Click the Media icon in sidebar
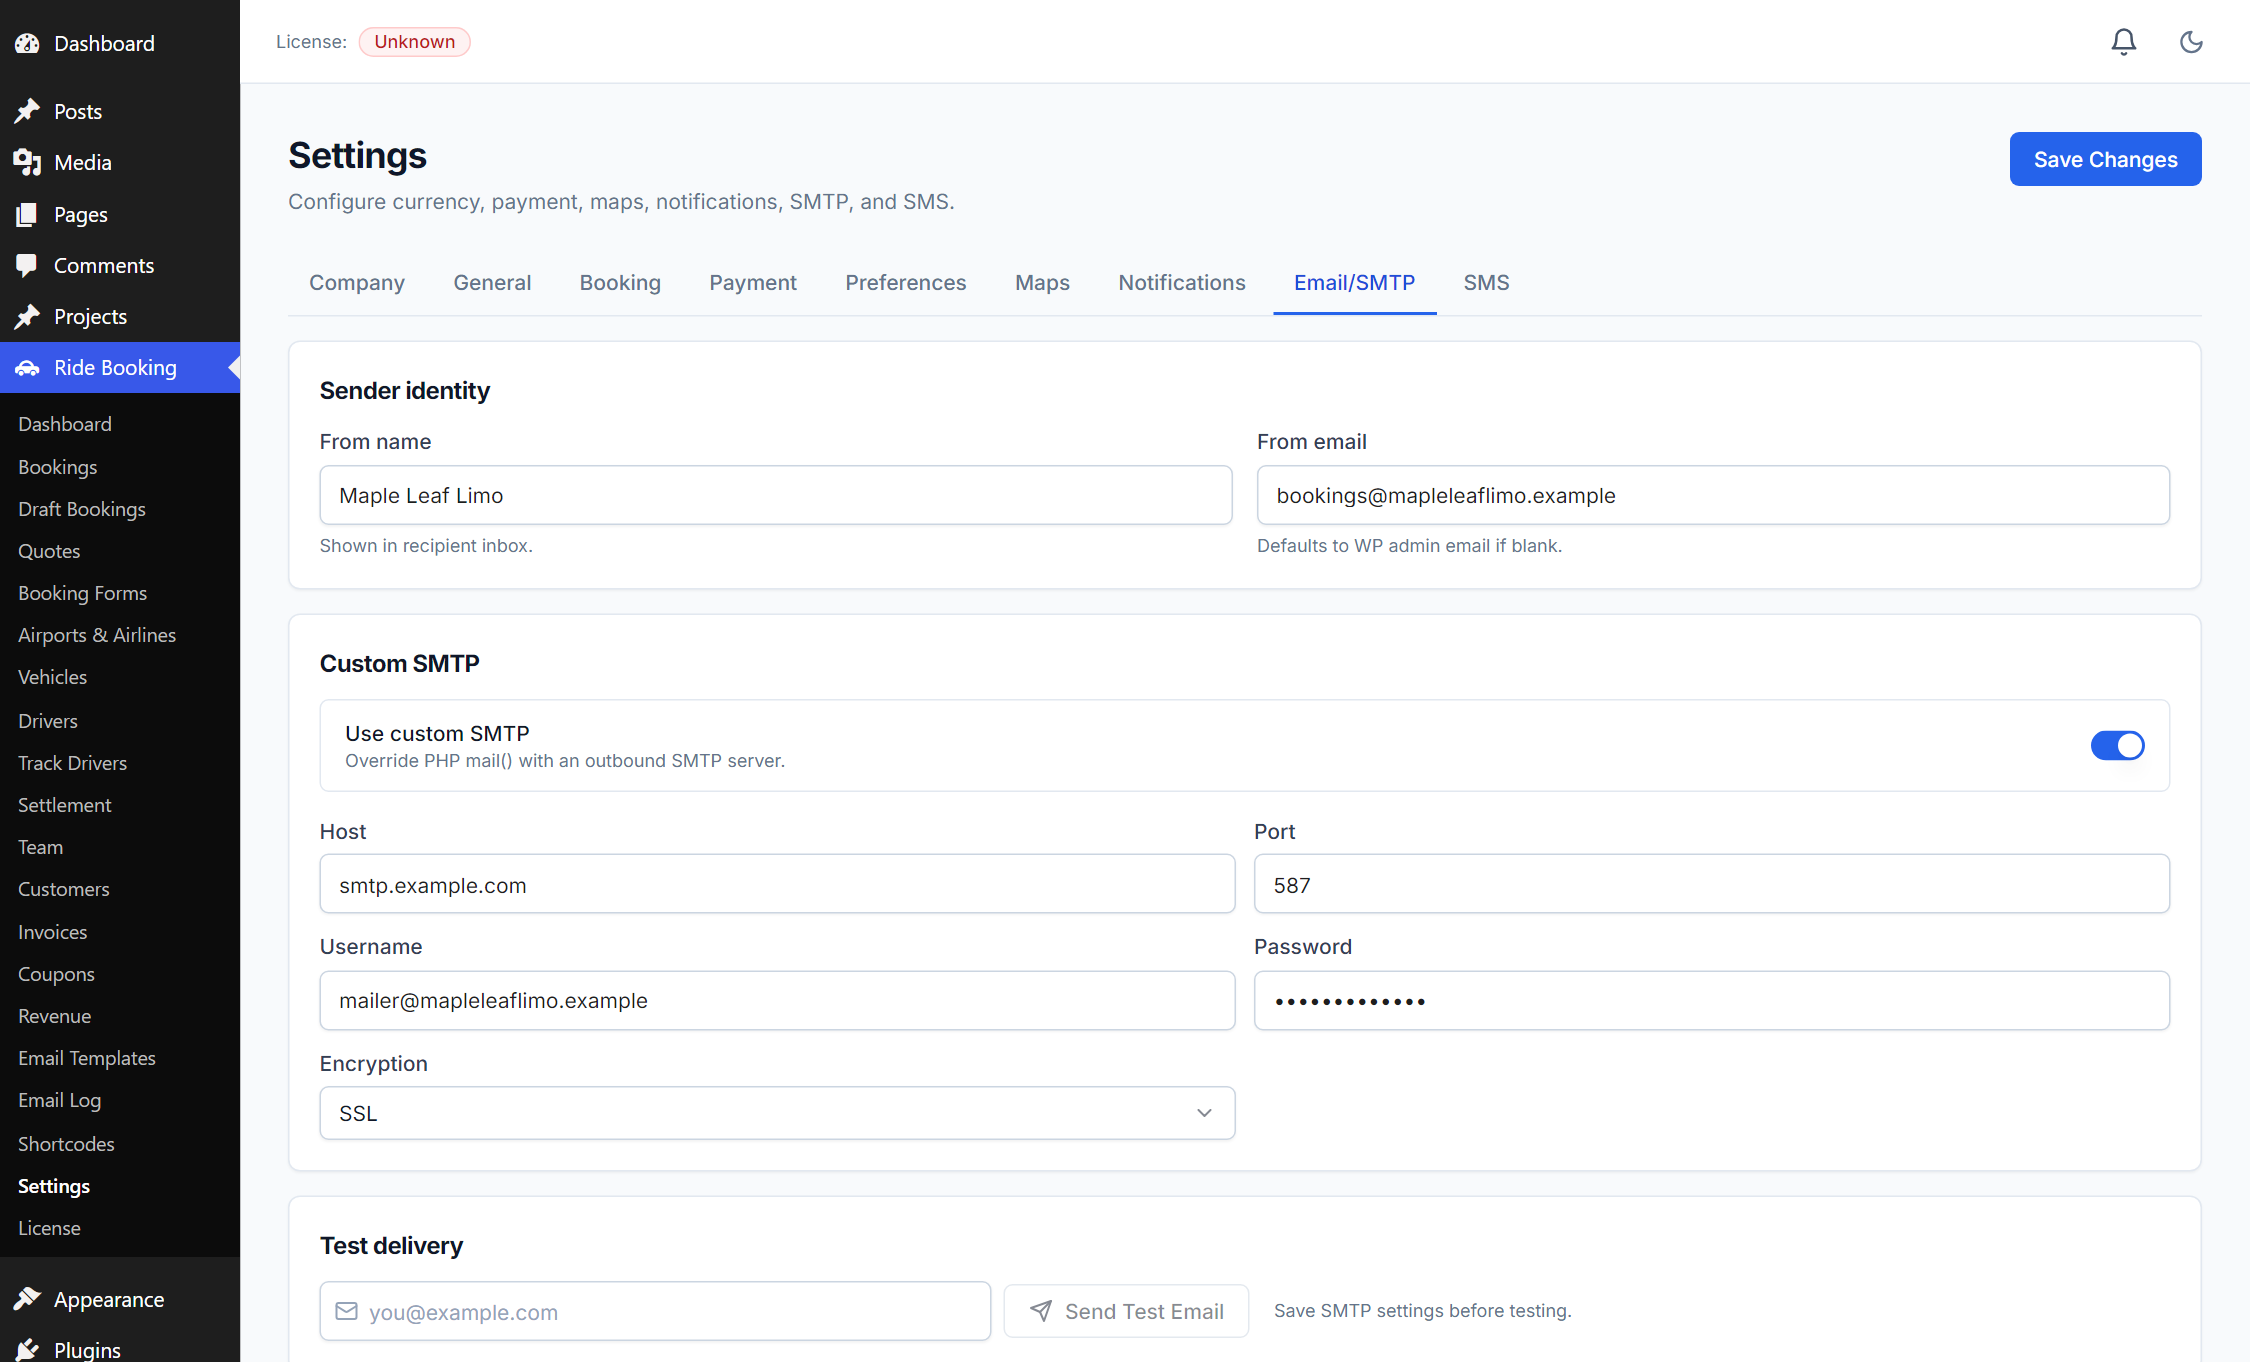Screen dimensions: 2250x1362 coord(27,162)
